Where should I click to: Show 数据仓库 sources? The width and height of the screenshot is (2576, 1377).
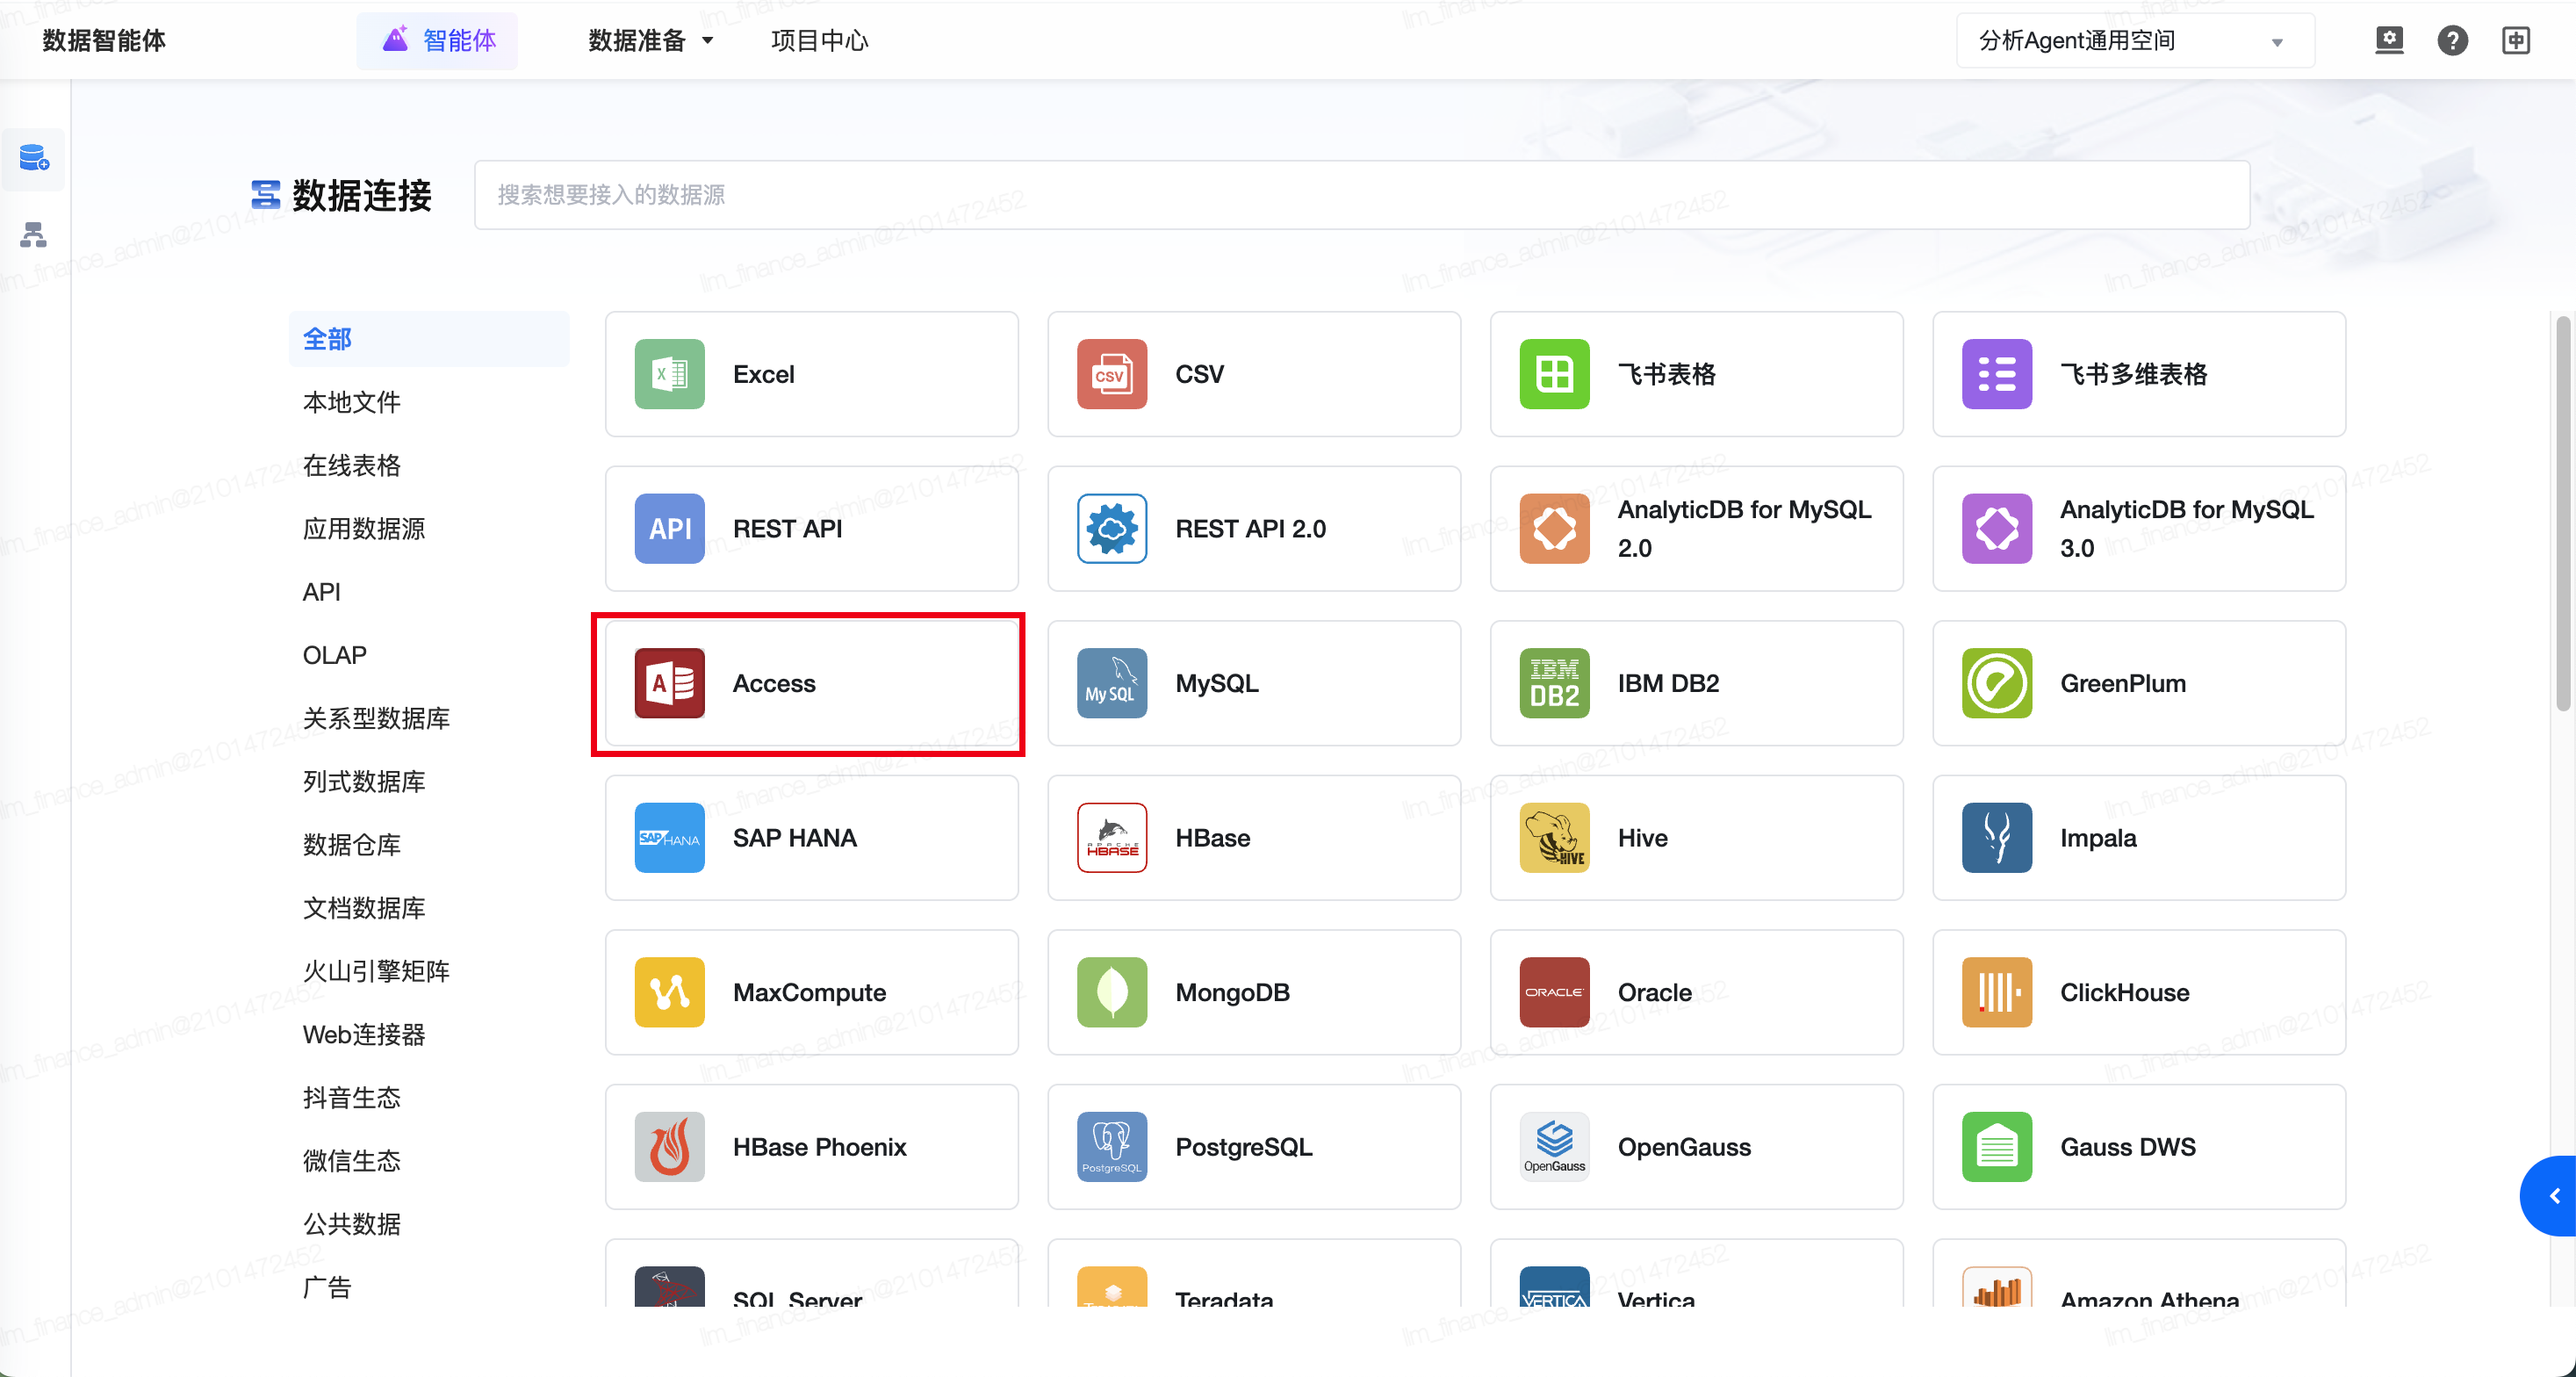pos(351,845)
